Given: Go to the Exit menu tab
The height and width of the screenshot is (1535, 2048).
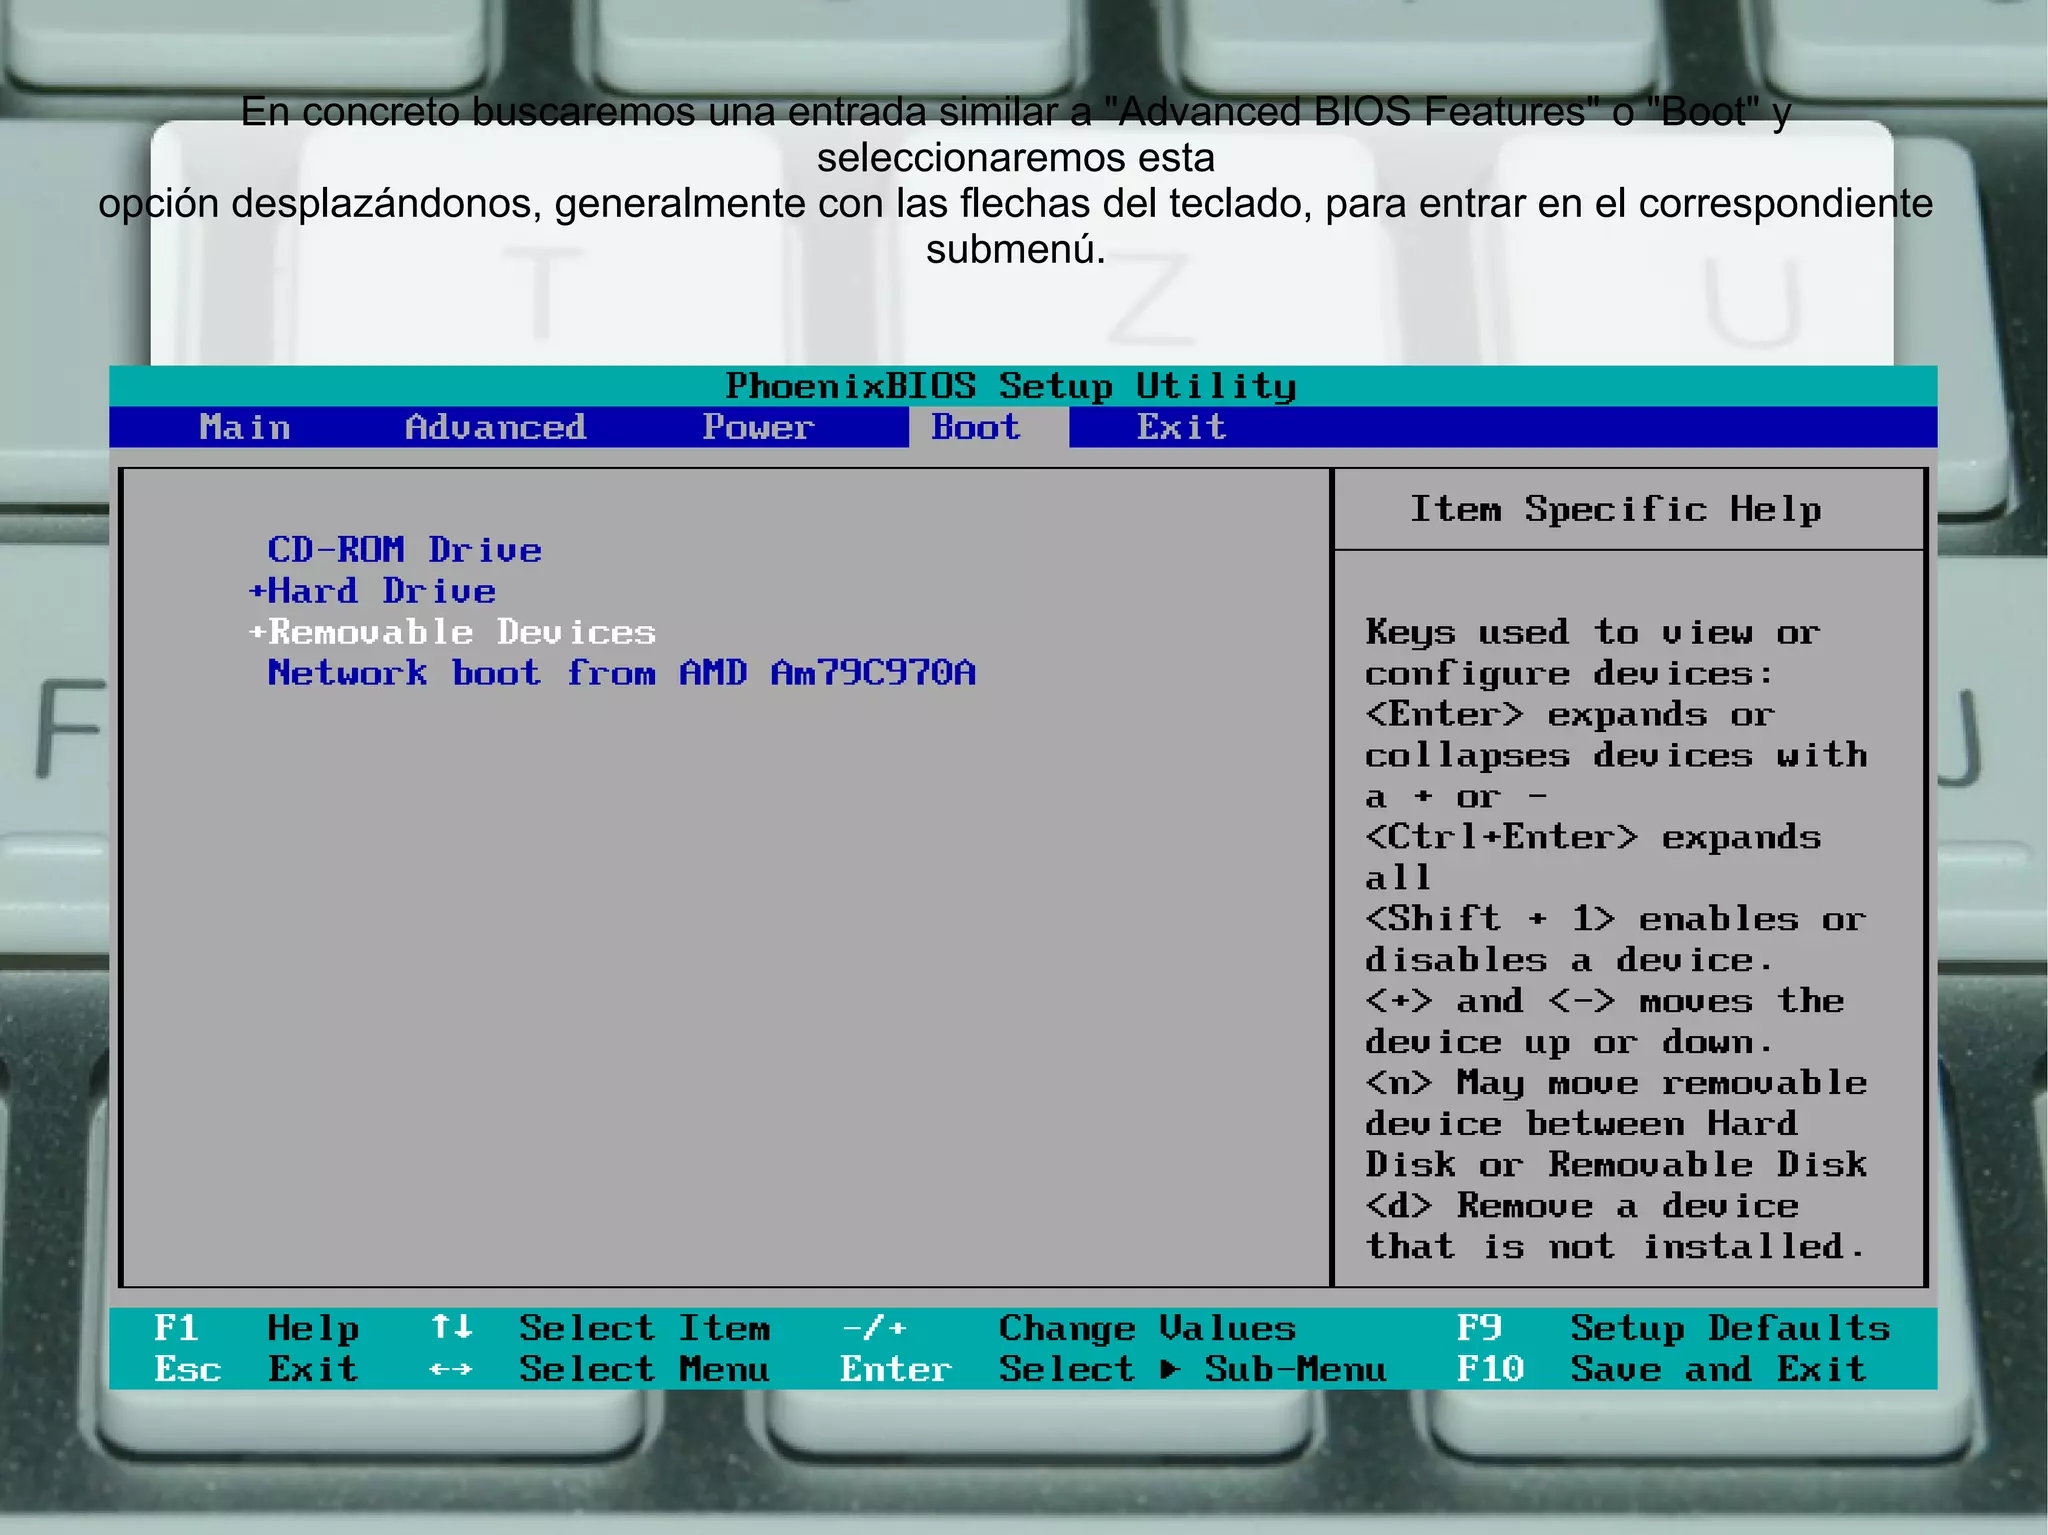Looking at the screenshot, I should 1181,428.
